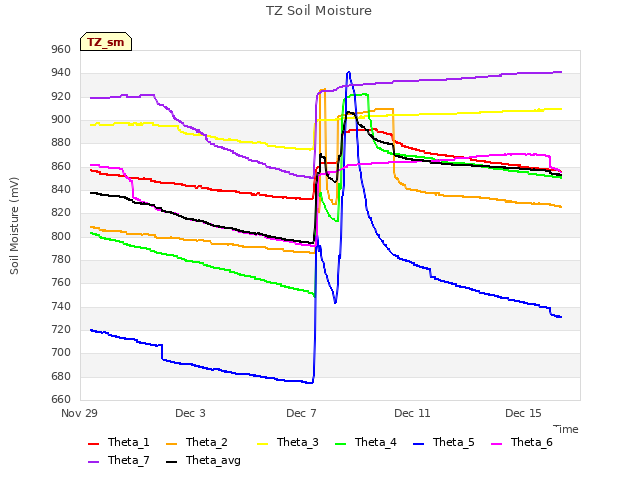Click the black Theta_avg legend color marker
Viewport: 640px width, 480px height.
pos(171,462)
